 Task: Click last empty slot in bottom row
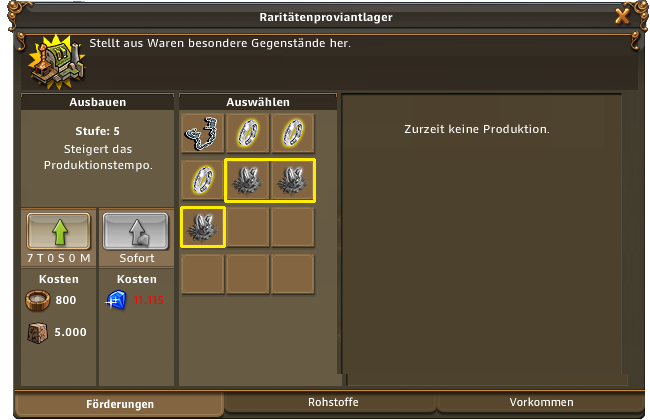pyautogui.click(x=293, y=274)
